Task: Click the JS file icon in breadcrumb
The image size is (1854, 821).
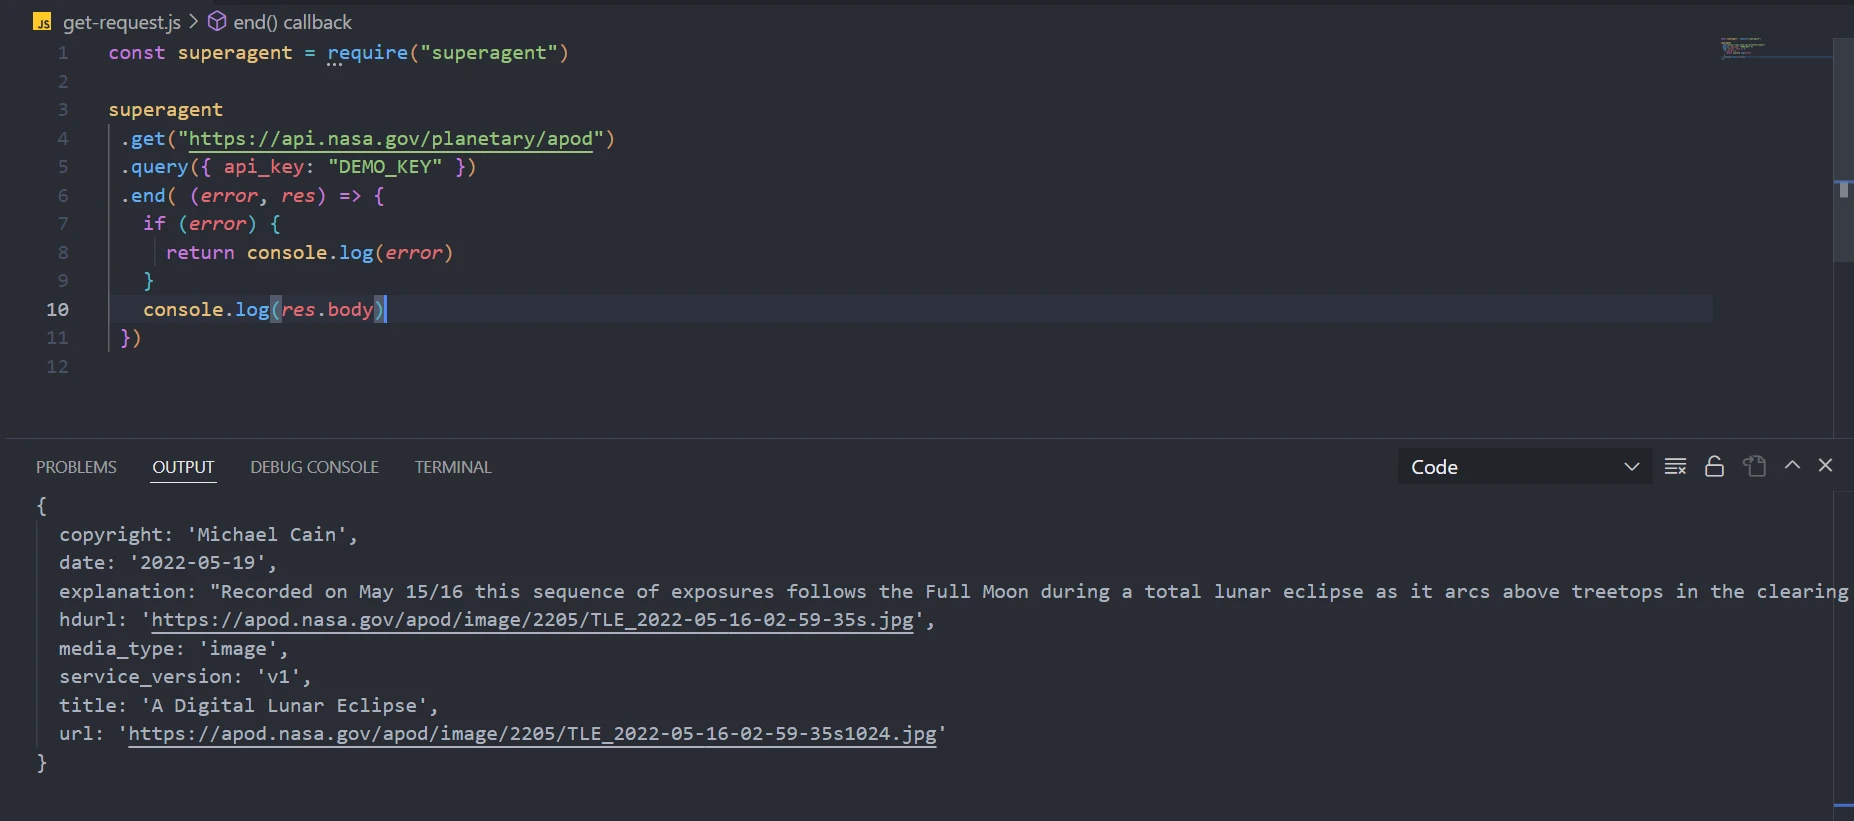Action: 43,22
